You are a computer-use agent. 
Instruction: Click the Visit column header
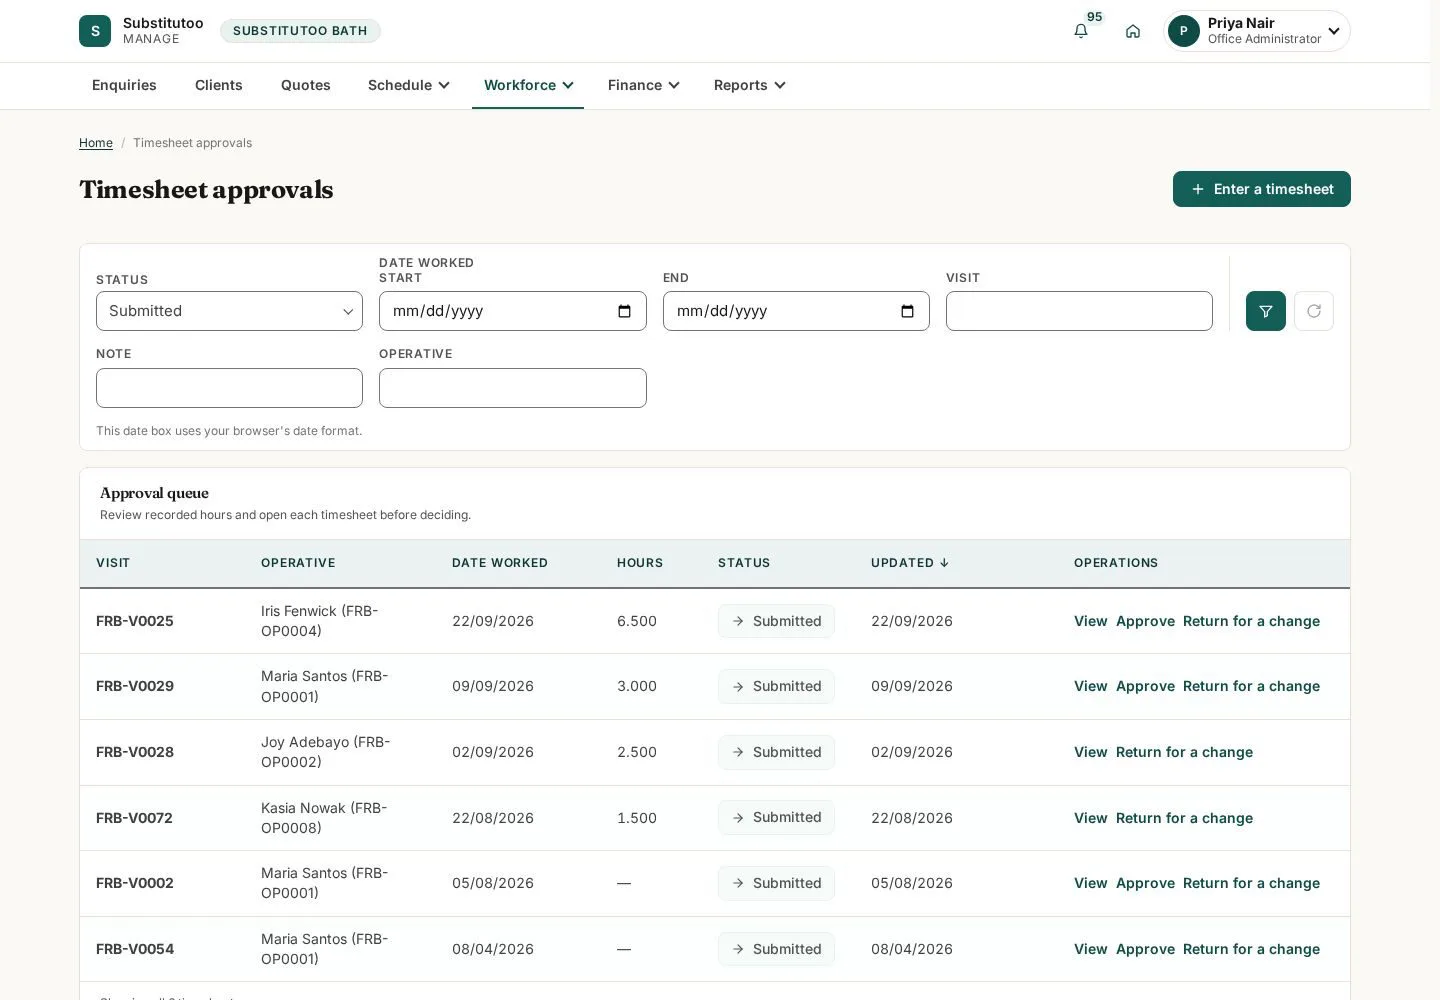[113, 563]
